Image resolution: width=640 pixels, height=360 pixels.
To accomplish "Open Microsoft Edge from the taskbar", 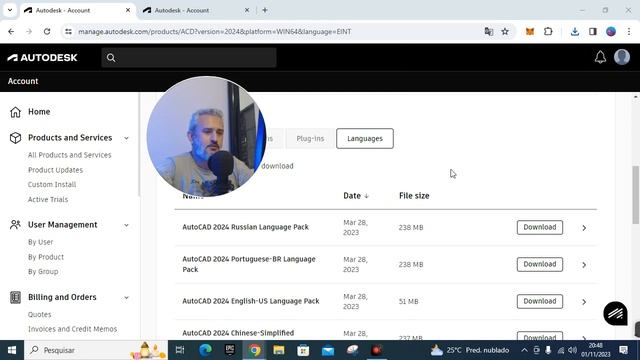I will tap(205, 350).
